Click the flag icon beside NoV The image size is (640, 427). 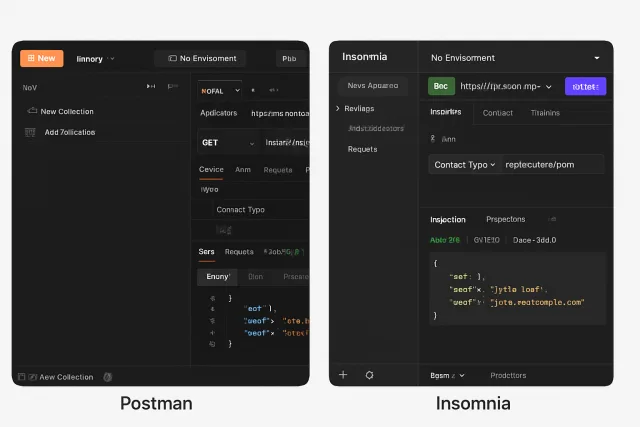point(173,86)
